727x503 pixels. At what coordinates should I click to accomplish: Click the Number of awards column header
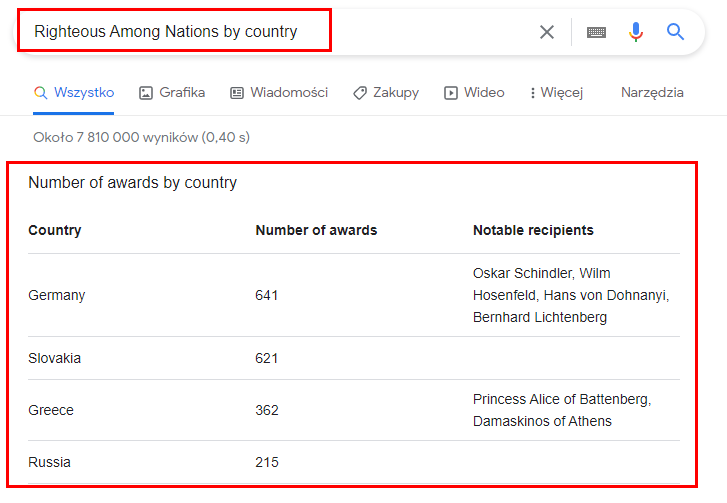point(316,230)
